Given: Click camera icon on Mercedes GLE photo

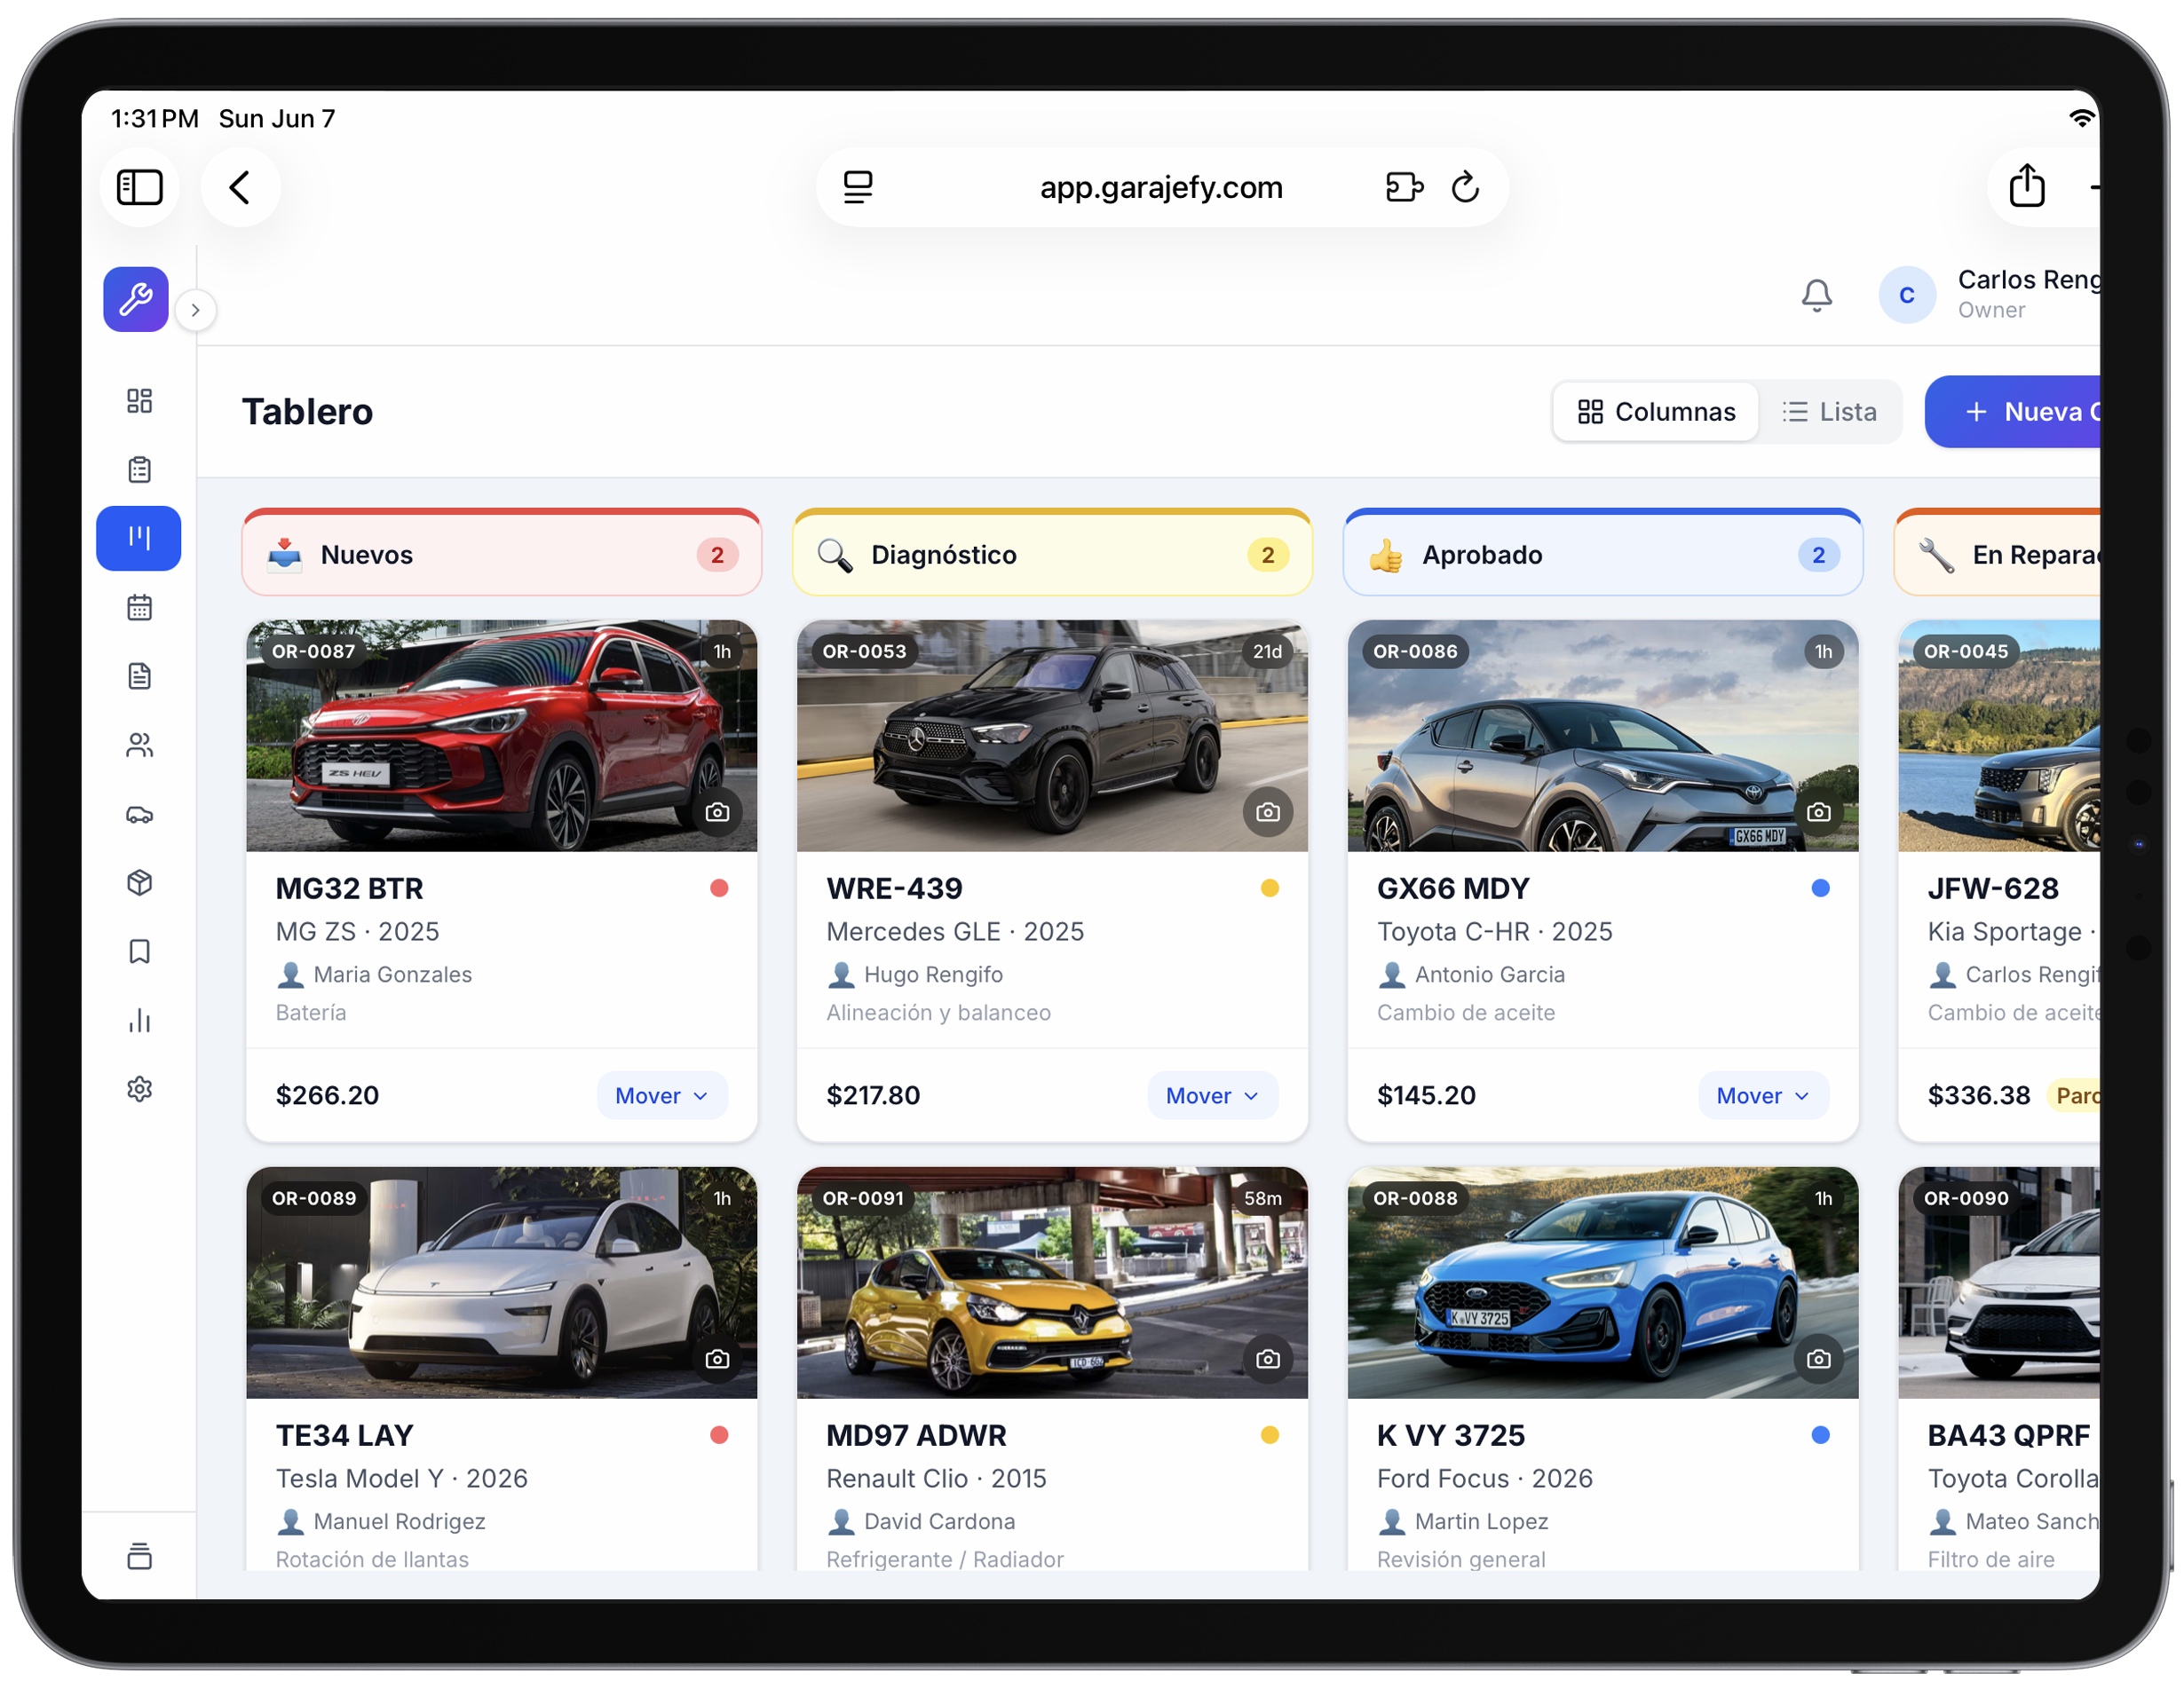Looking at the screenshot, I should (1268, 812).
